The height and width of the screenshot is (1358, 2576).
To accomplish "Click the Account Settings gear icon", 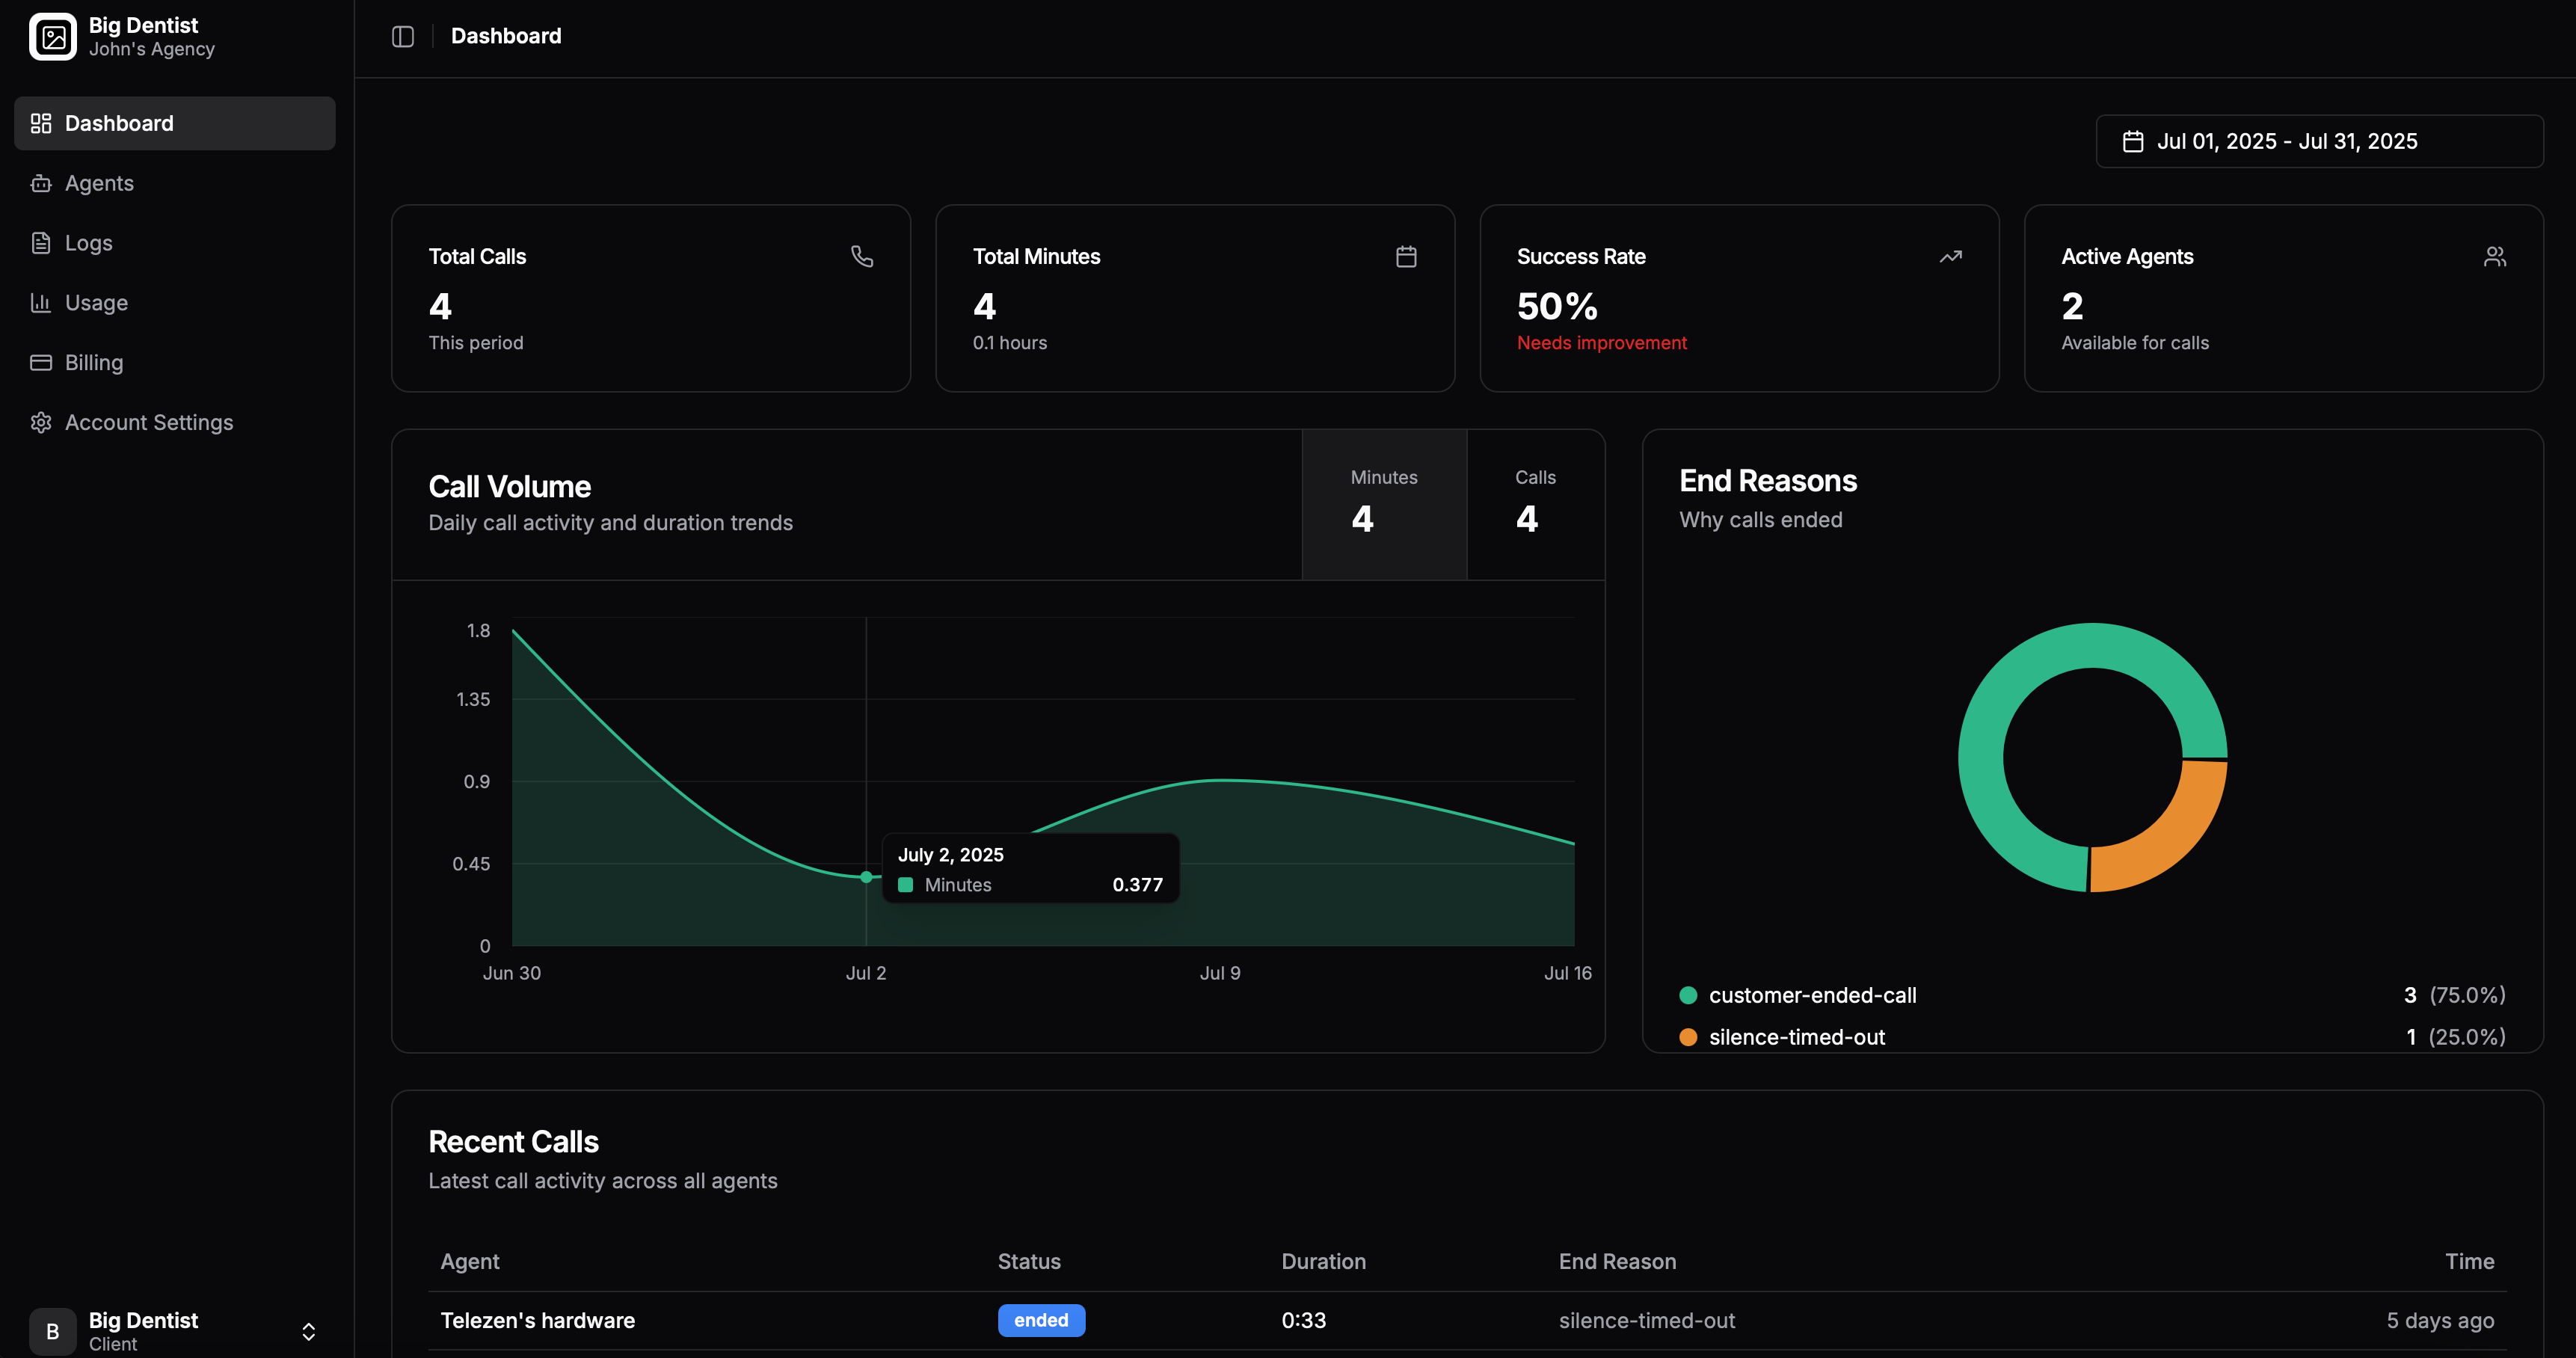I will coord(41,423).
